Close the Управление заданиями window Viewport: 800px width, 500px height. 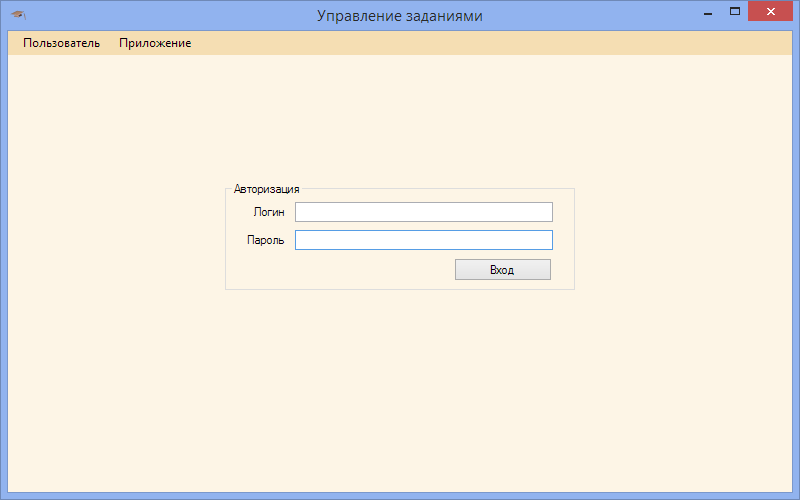[770, 11]
